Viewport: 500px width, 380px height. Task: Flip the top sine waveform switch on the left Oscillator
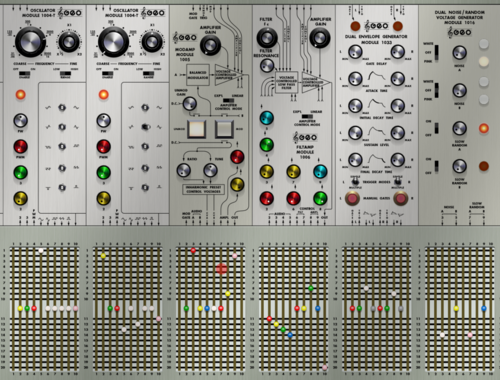click(x=62, y=107)
